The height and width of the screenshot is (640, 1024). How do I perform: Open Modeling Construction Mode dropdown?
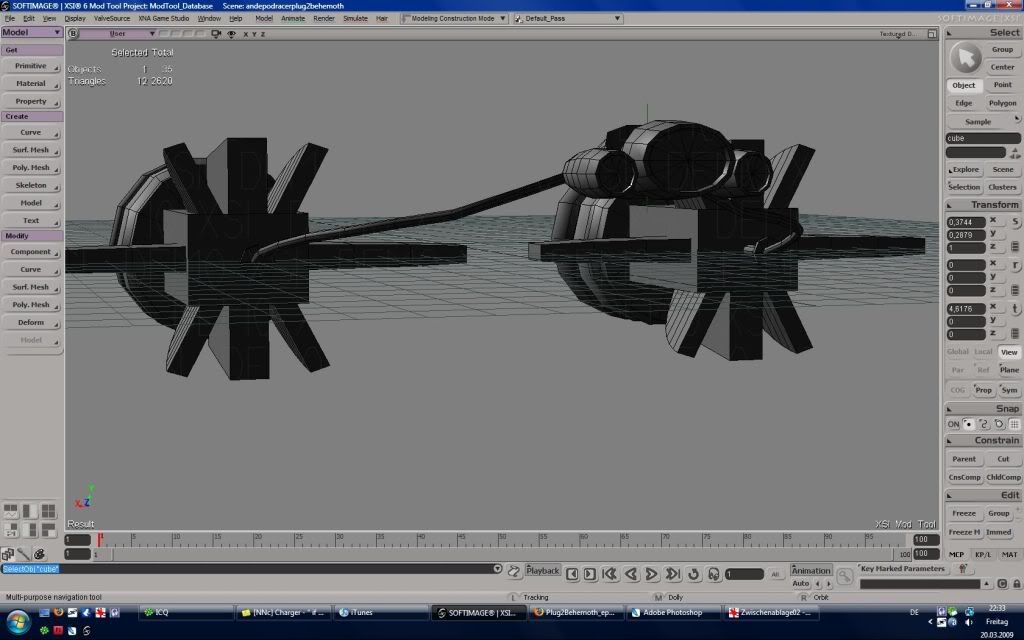coord(455,18)
